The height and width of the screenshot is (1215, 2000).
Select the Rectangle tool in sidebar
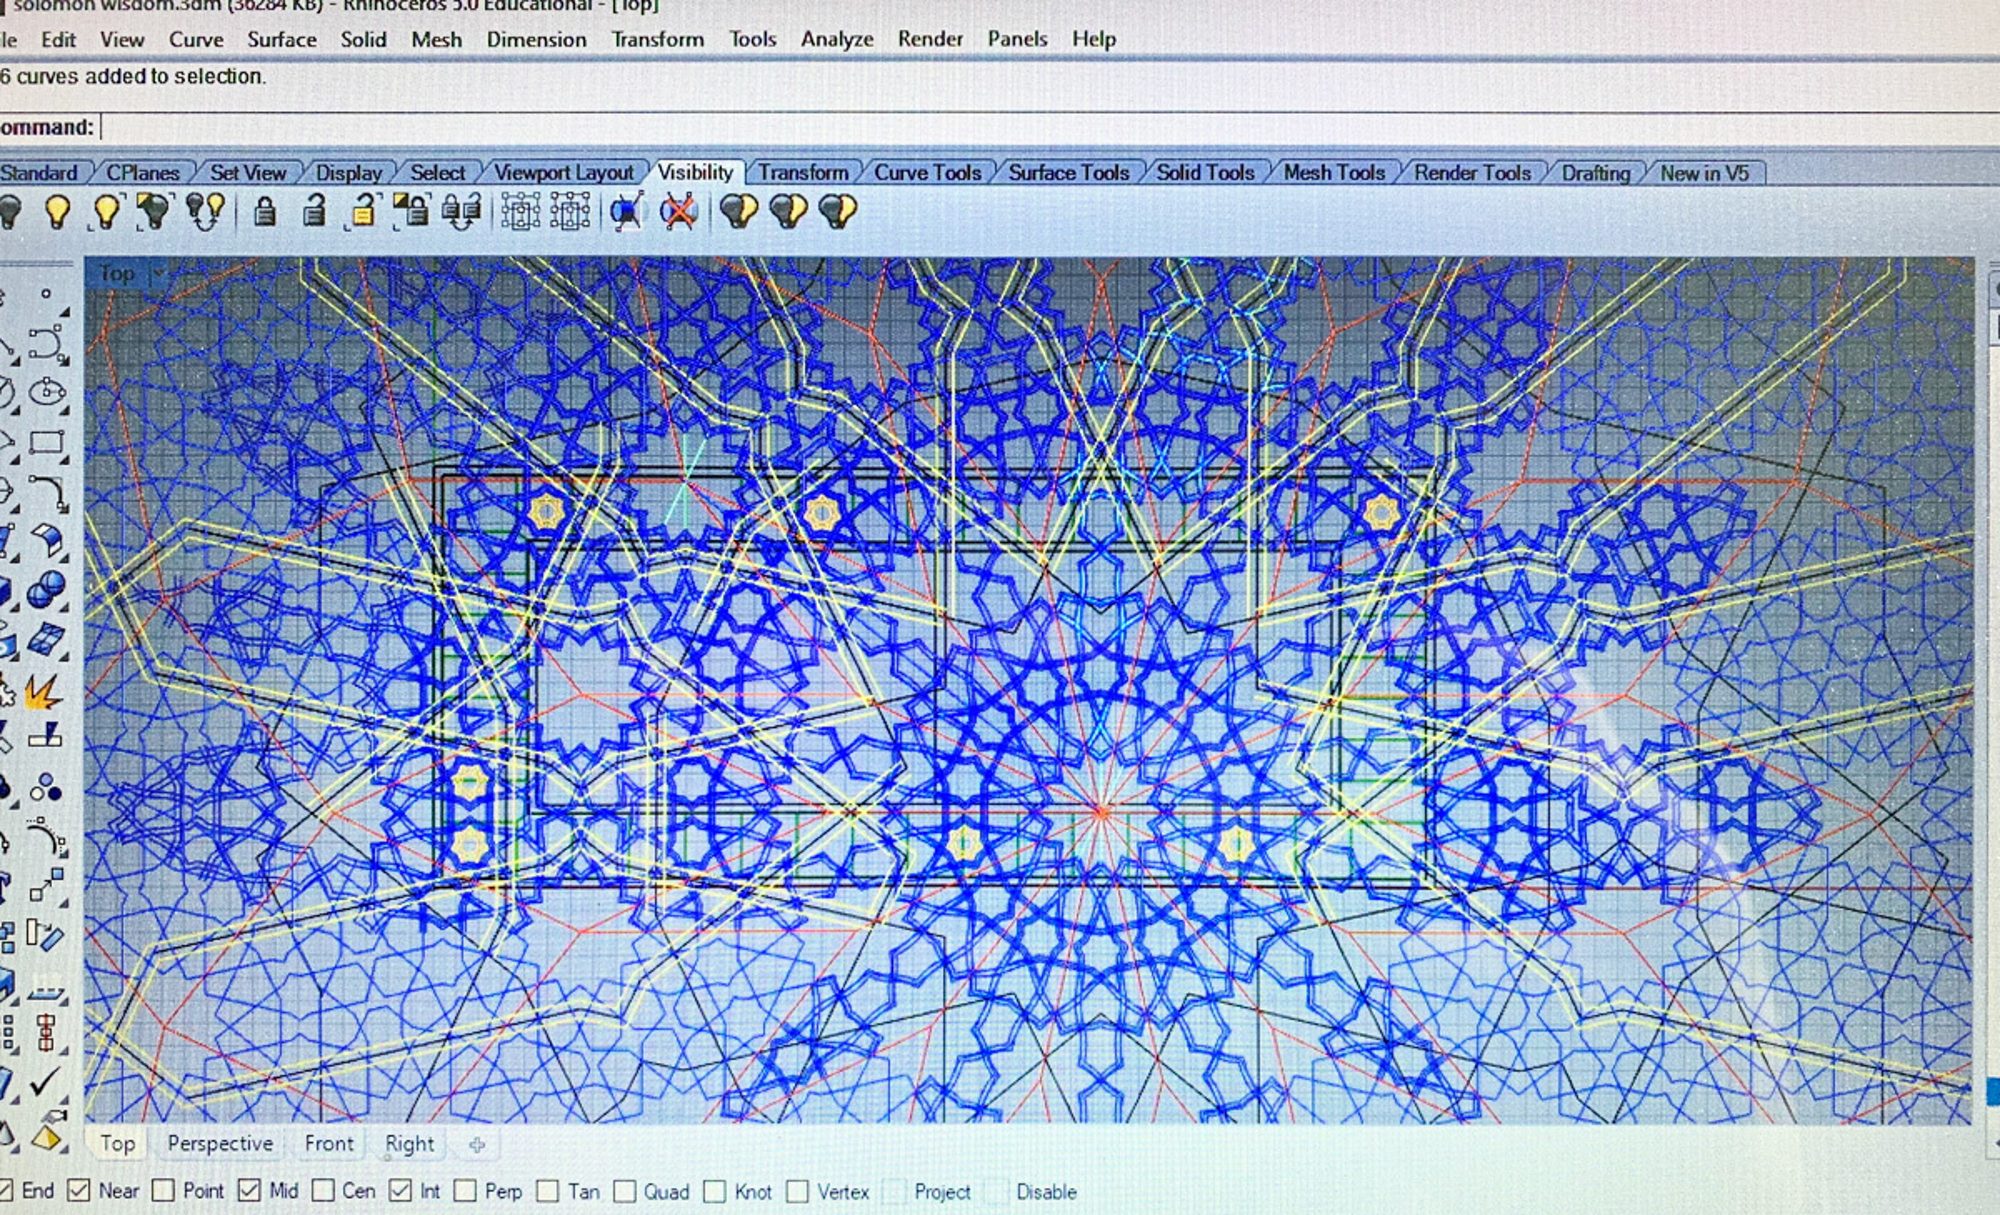point(47,442)
